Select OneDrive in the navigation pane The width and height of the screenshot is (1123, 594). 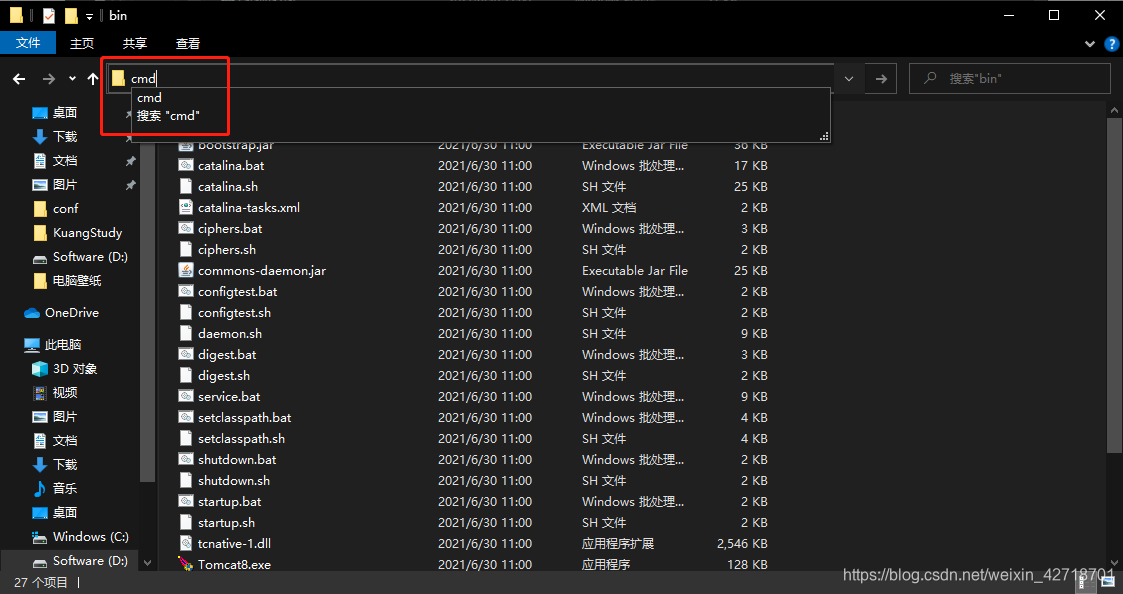(x=62, y=312)
